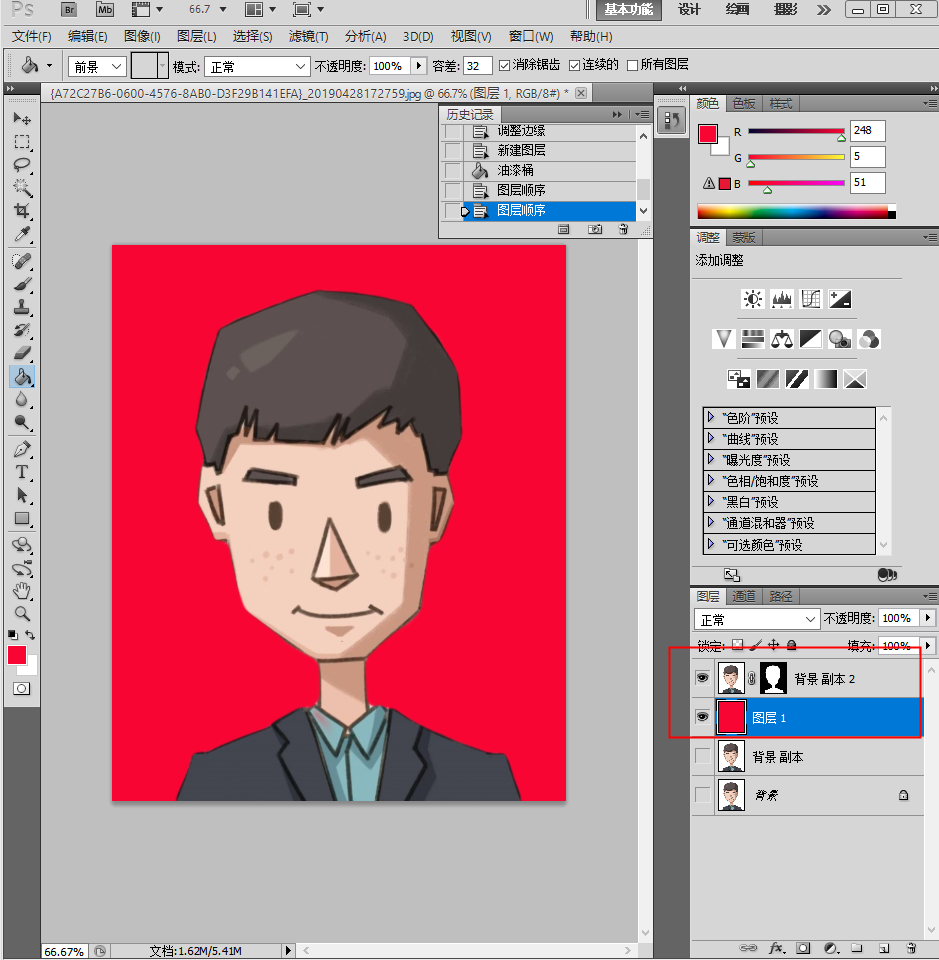Viewport: 939px width, 960px height.
Task: Choose the Eraser tool
Action: (x=22, y=353)
